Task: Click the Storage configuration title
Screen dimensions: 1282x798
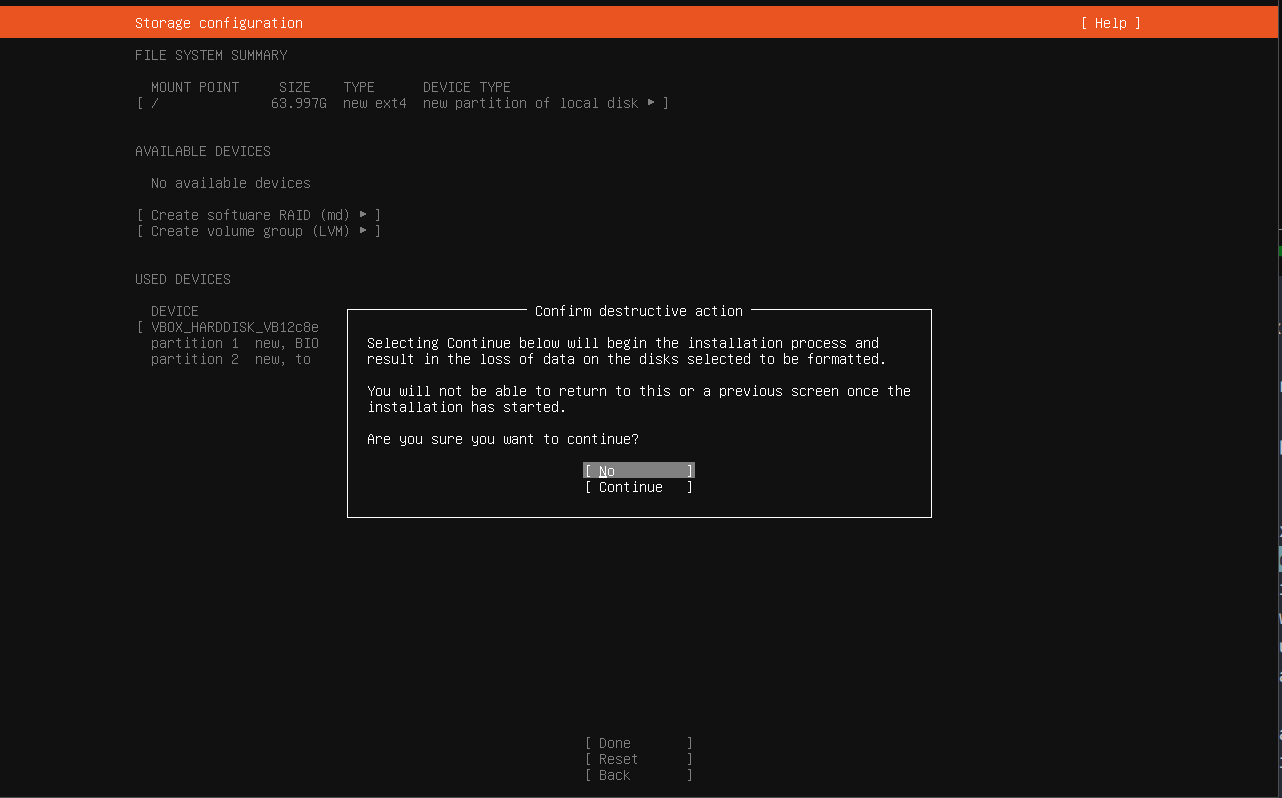Action: [218, 23]
